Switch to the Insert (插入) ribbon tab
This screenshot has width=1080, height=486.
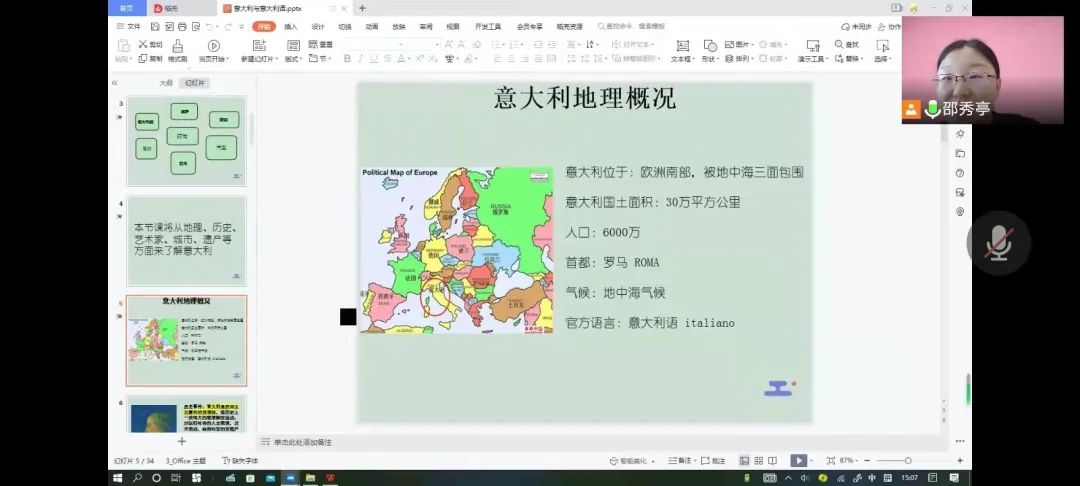coord(290,27)
